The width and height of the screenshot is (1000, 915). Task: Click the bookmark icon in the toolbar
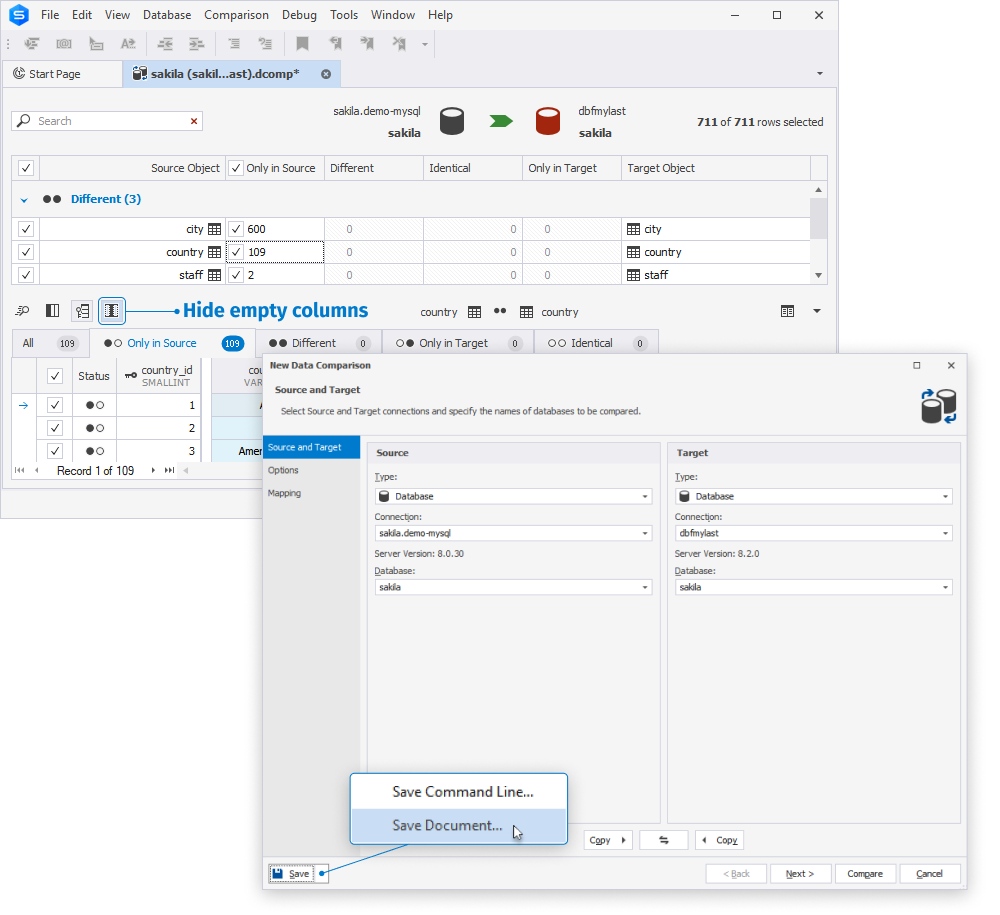(x=302, y=43)
